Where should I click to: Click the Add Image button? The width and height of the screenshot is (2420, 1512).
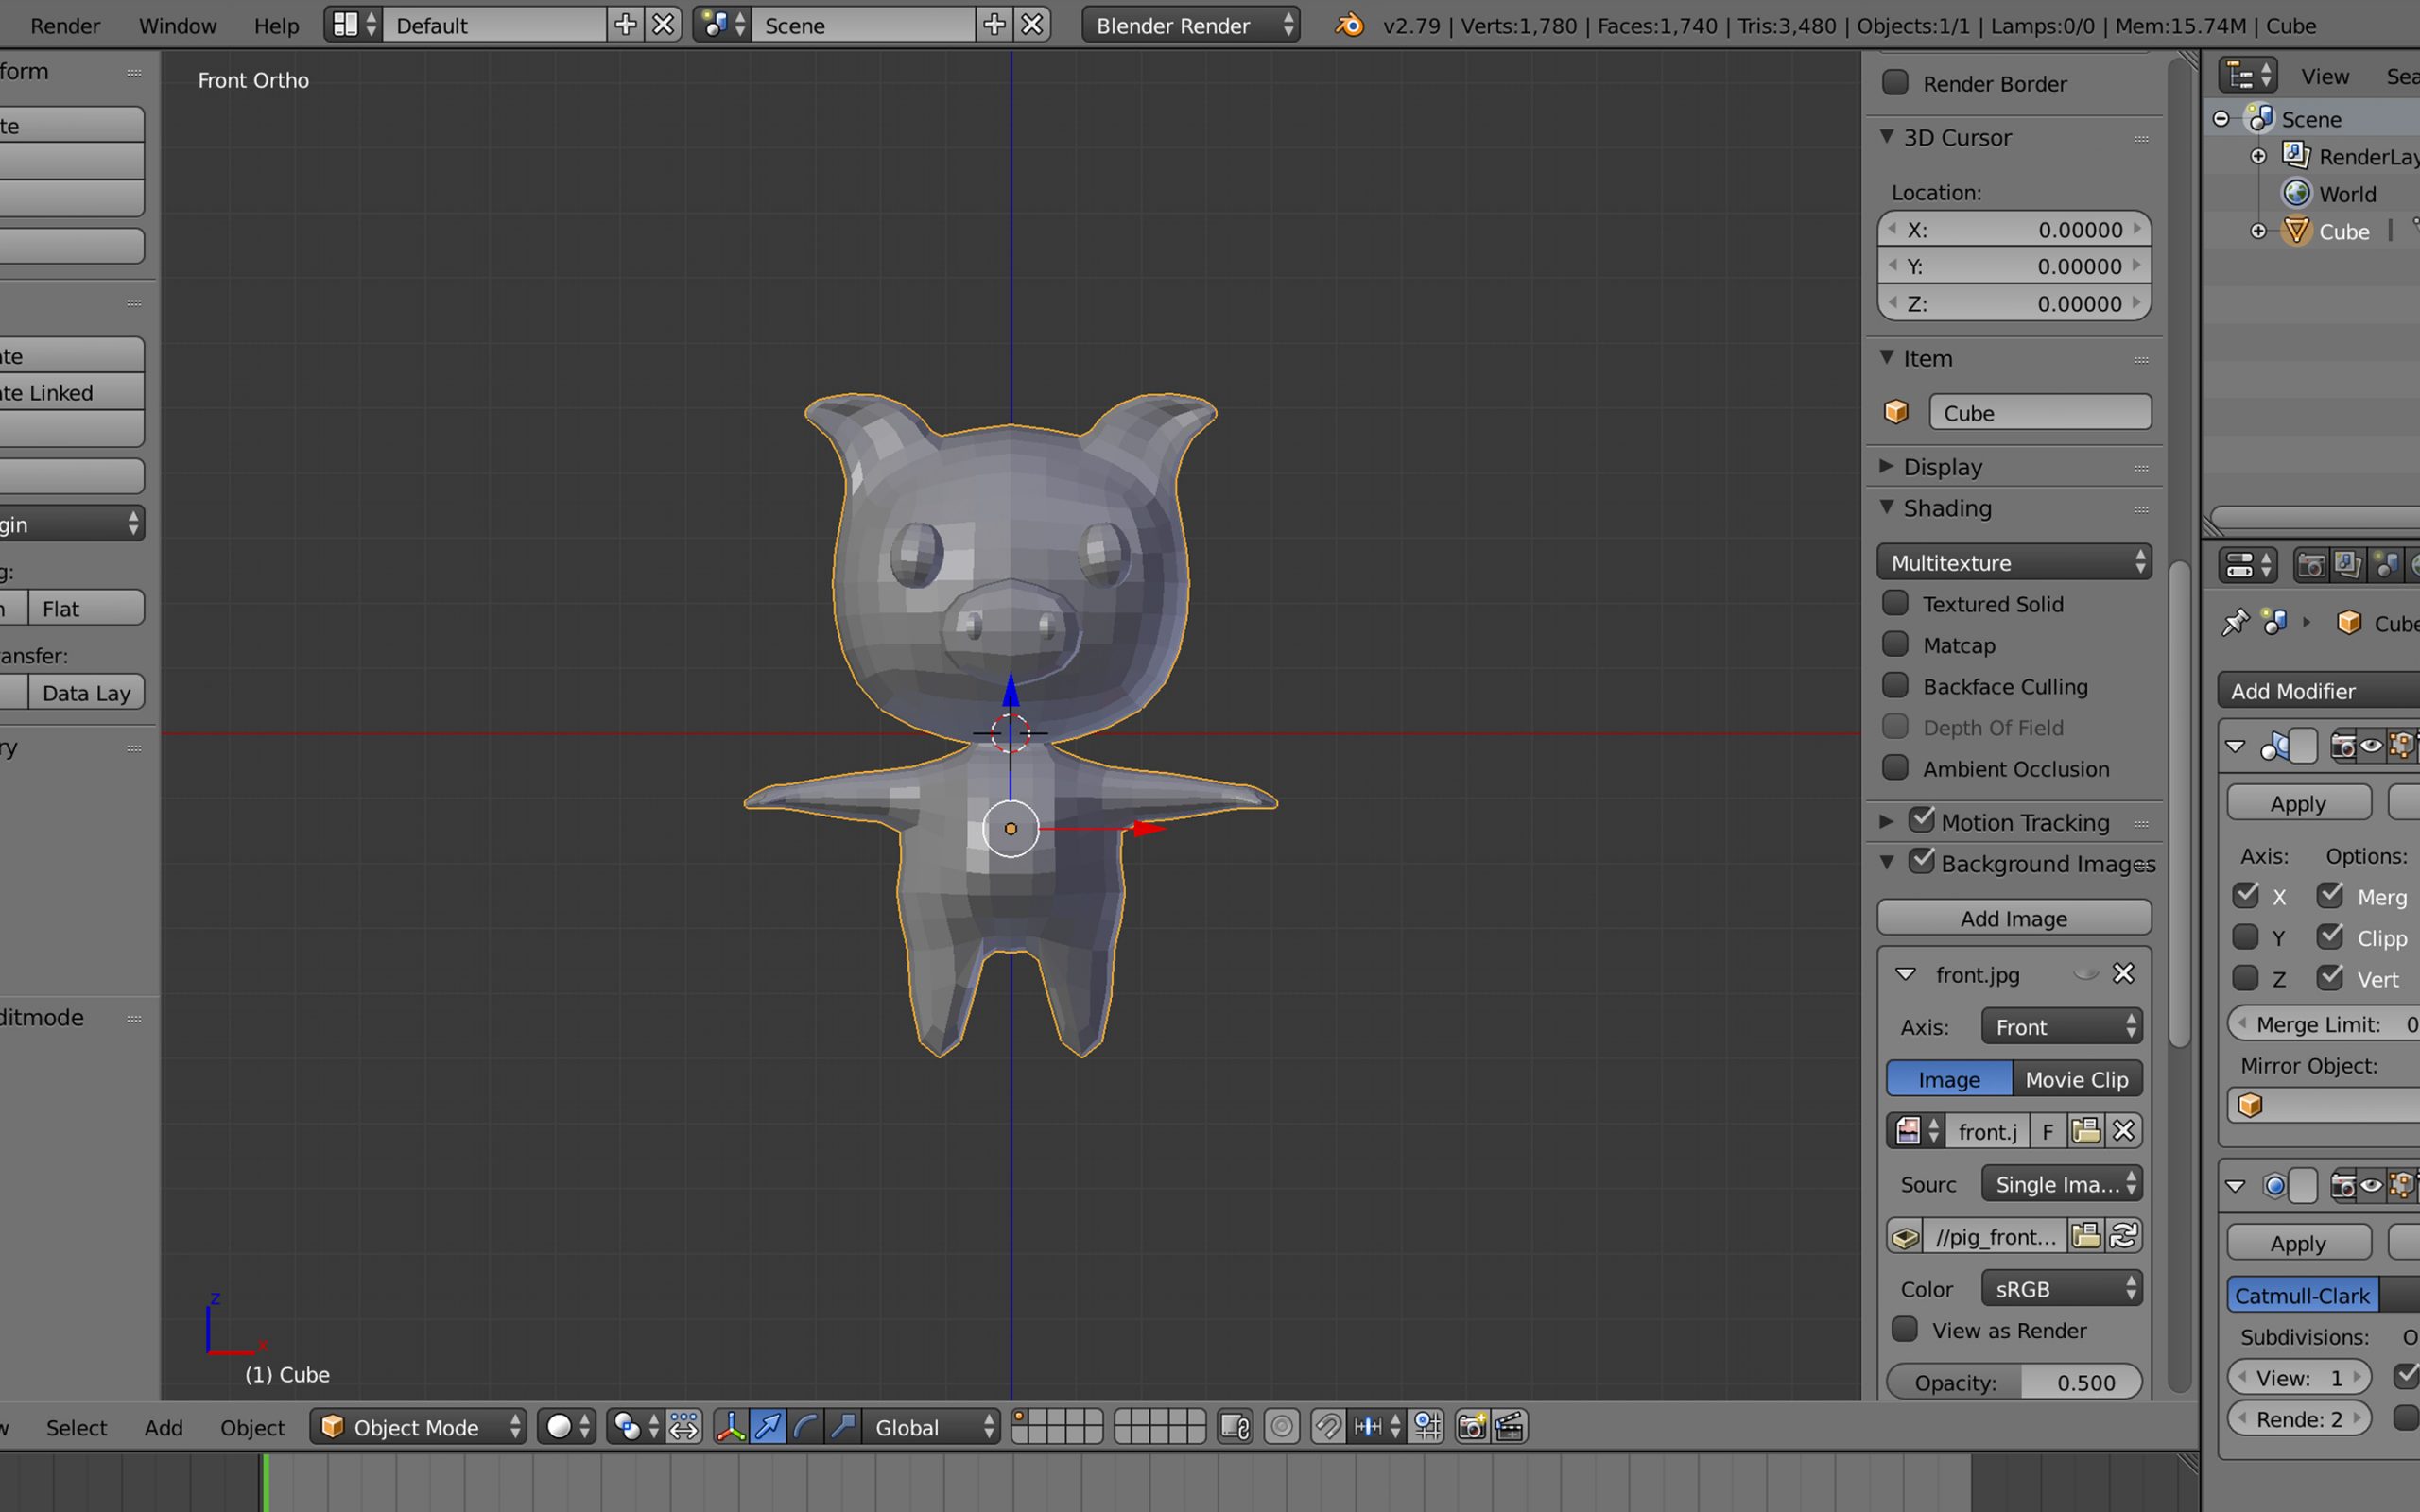tap(2013, 918)
